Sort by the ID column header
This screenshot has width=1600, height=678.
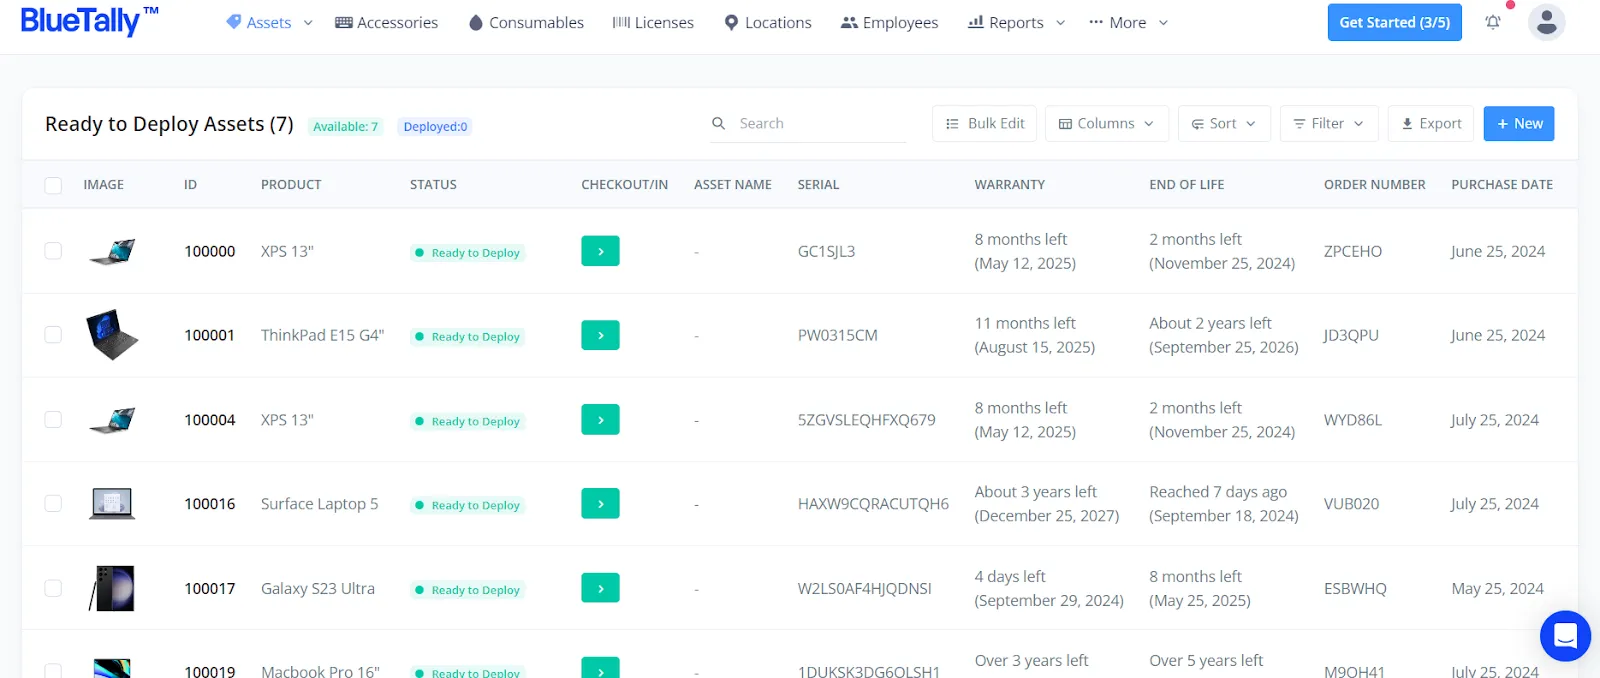(x=190, y=185)
